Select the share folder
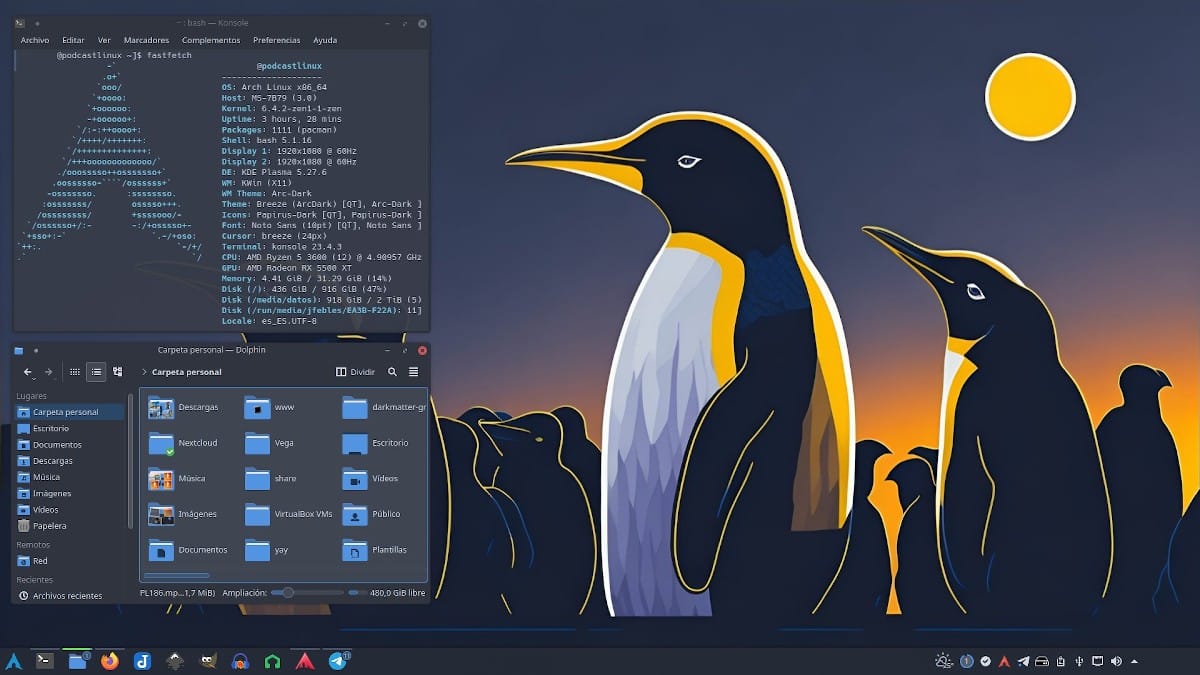The image size is (1200, 675). (x=271, y=479)
